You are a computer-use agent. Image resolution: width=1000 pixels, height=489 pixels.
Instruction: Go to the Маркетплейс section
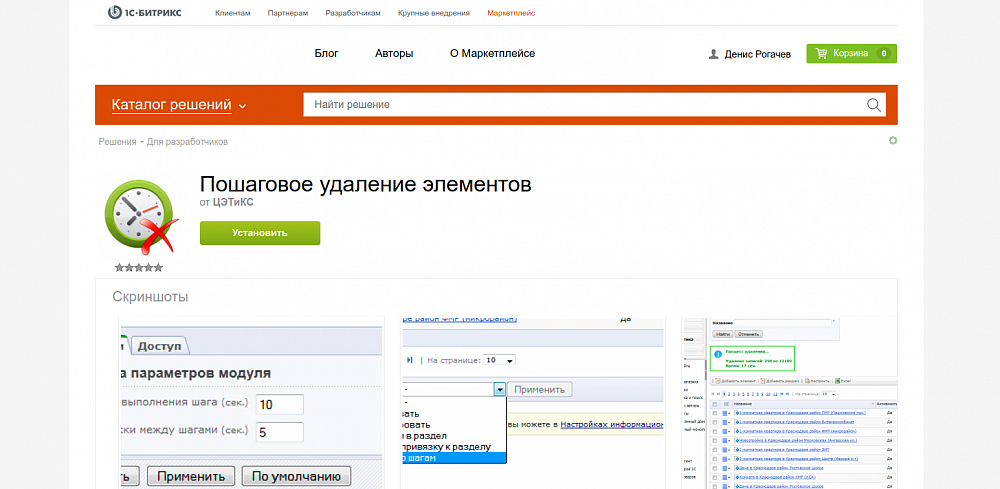(x=511, y=13)
